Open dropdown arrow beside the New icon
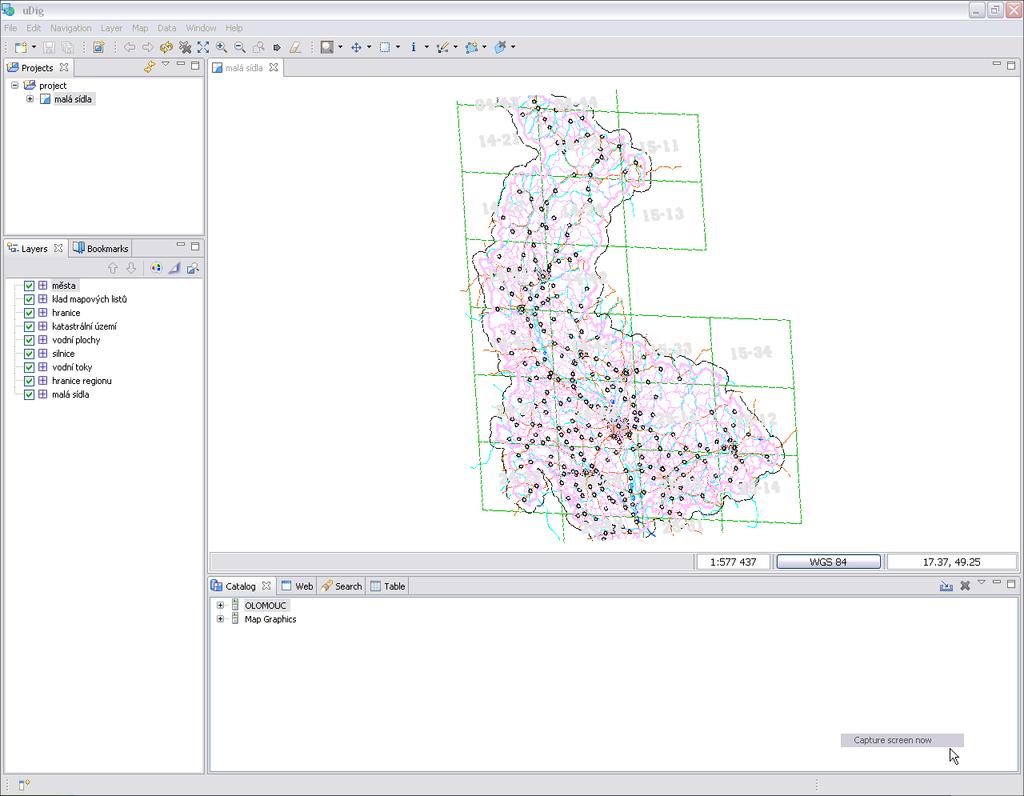This screenshot has width=1024, height=796. click(x=34, y=47)
